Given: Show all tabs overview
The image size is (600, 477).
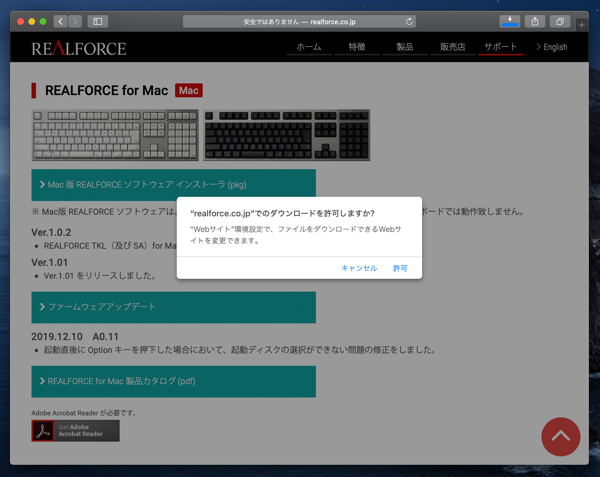Looking at the screenshot, I should pos(560,21).
